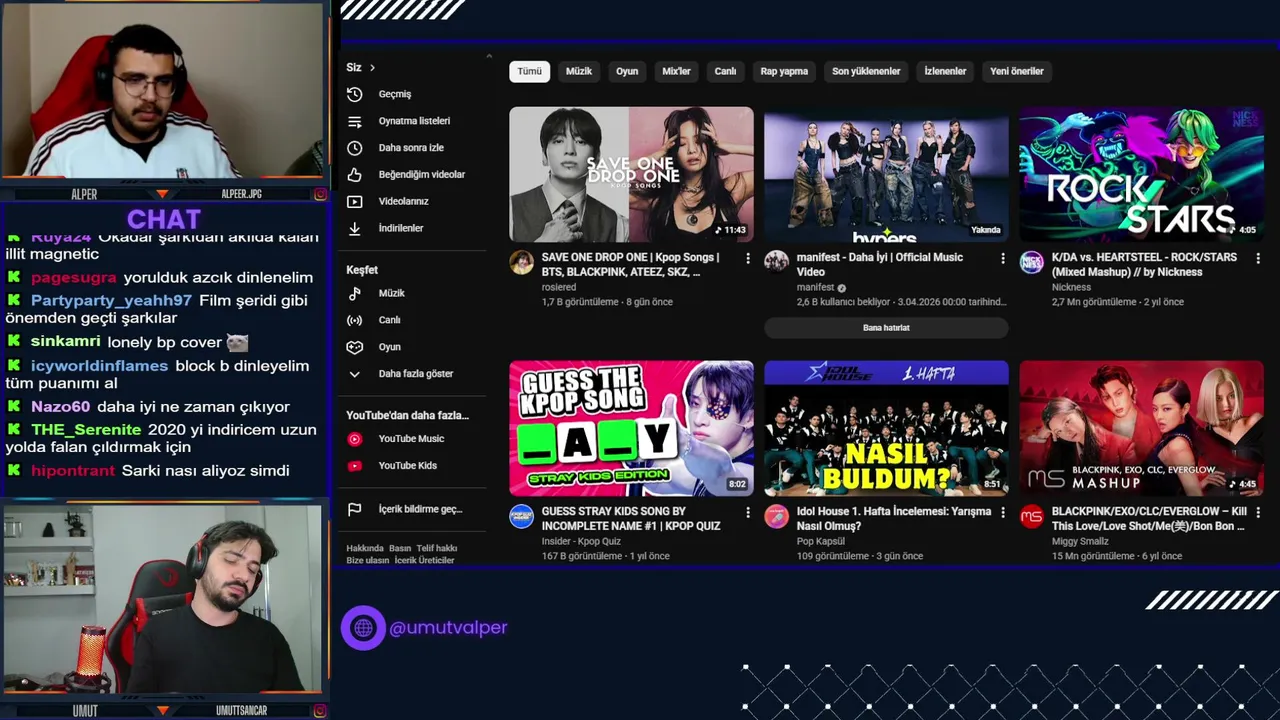This screenshot has height=720, width=1280.
Task: Open options menu for GUESS STRAY KIDS SONG video
Action: pos(747,512)
